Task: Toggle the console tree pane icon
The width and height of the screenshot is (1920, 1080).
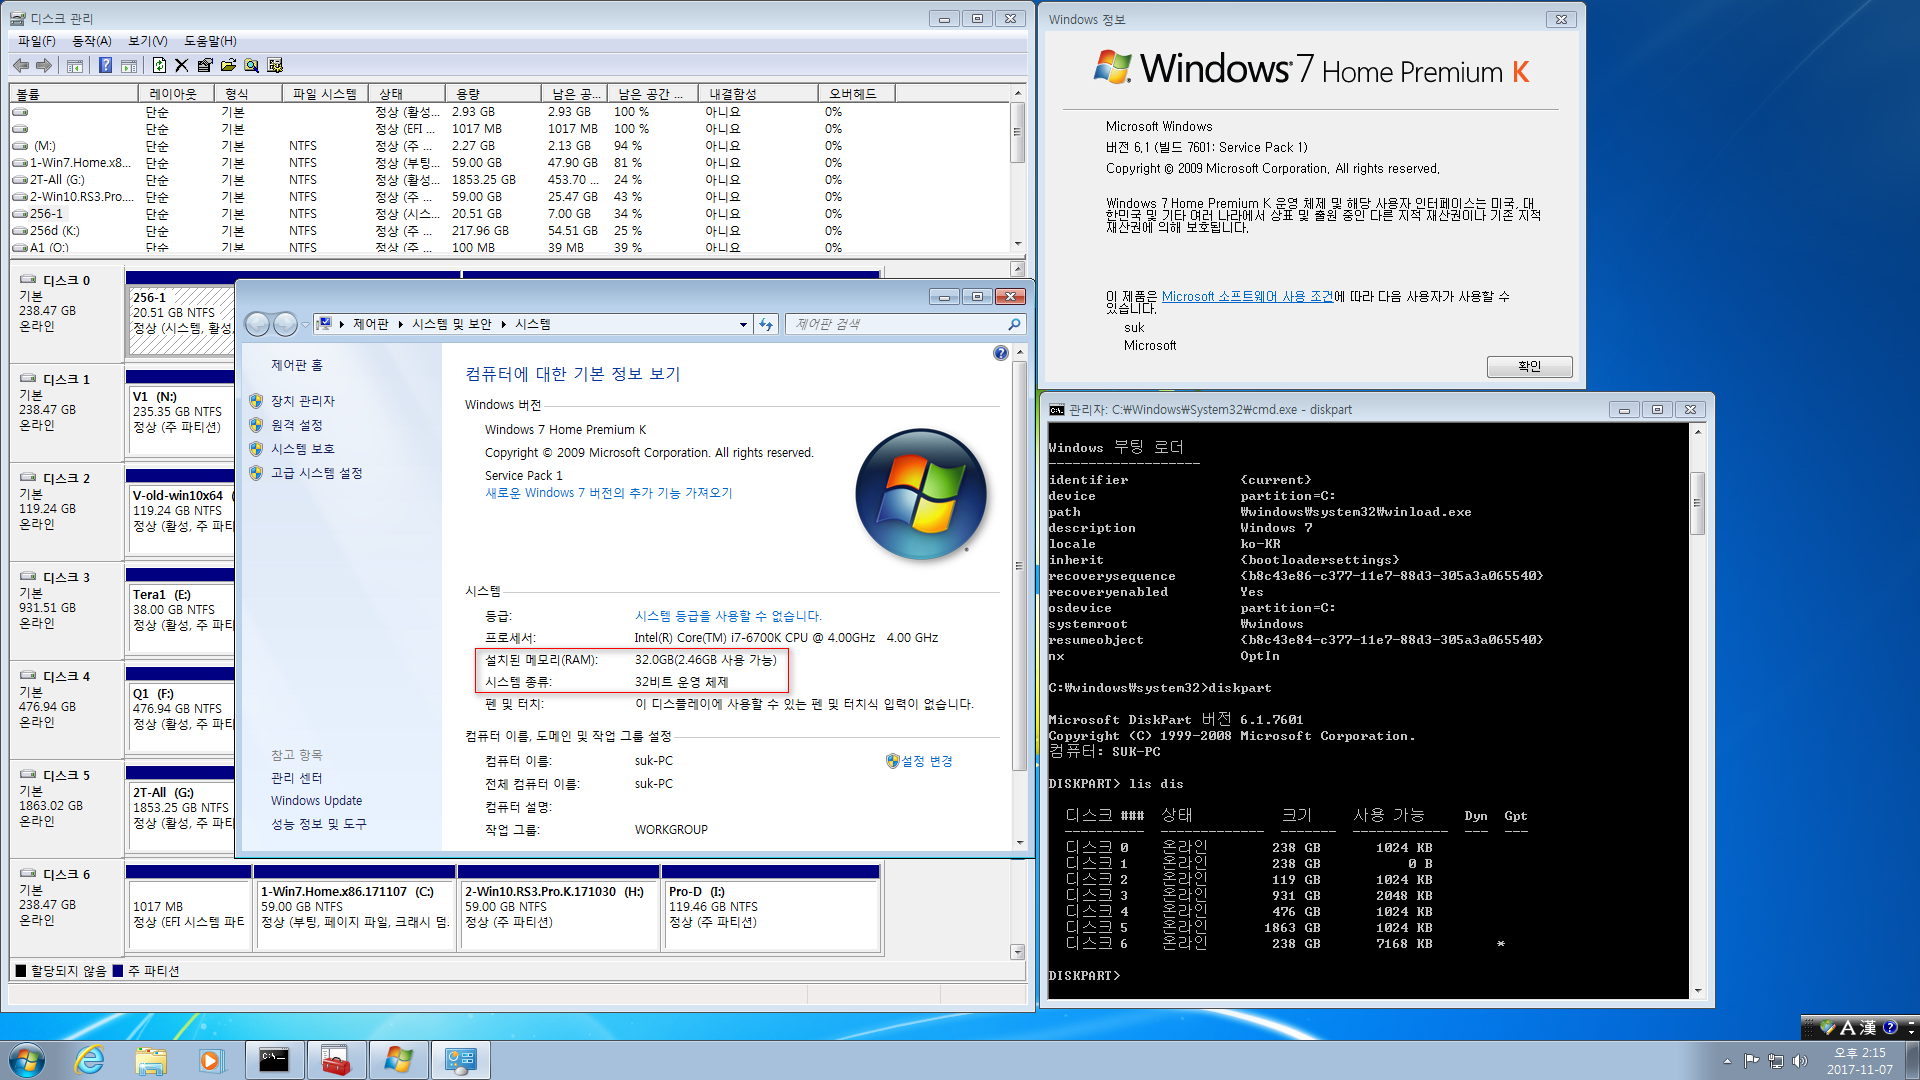Action: click(75, 66)
